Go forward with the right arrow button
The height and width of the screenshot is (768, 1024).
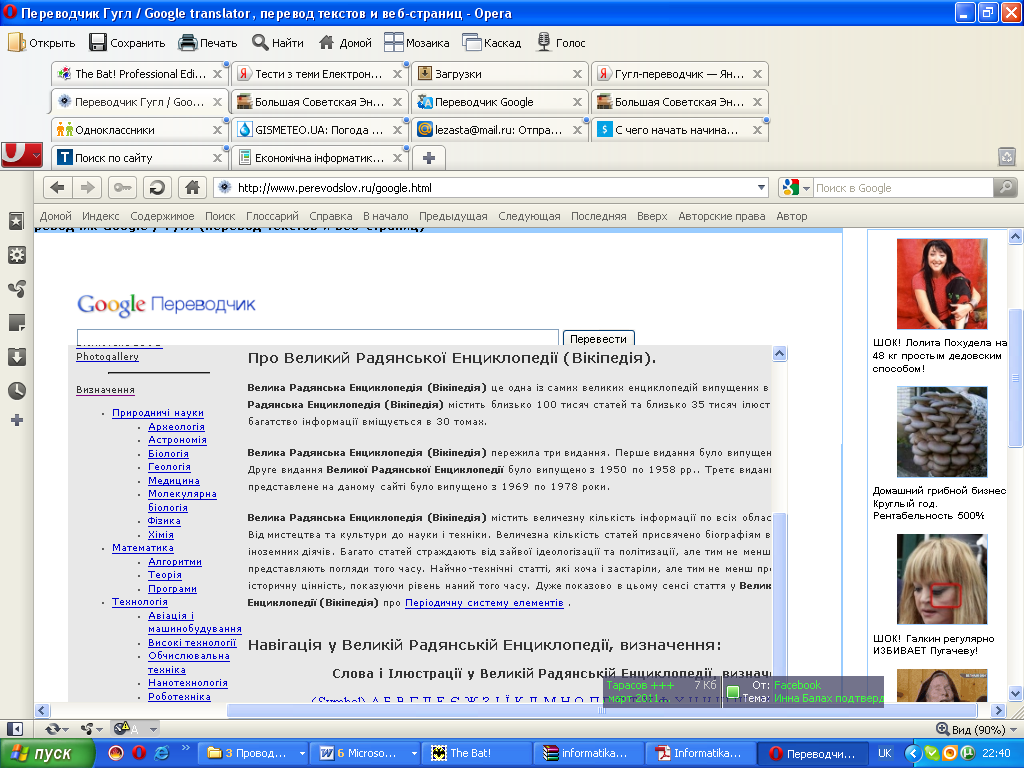87,188
